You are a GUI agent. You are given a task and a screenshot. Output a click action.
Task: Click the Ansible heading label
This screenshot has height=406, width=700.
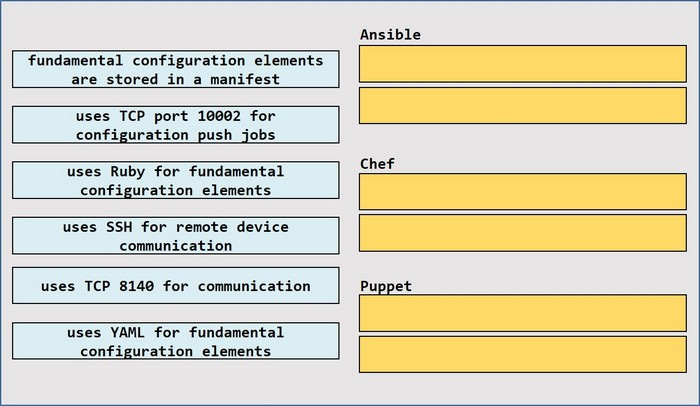pyautogui.click(x=390, y=34)
